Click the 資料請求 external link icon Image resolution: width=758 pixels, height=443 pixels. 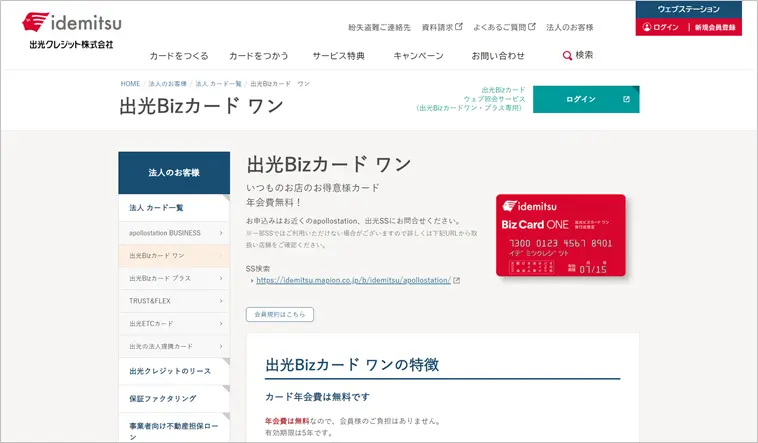coord(459,27)
